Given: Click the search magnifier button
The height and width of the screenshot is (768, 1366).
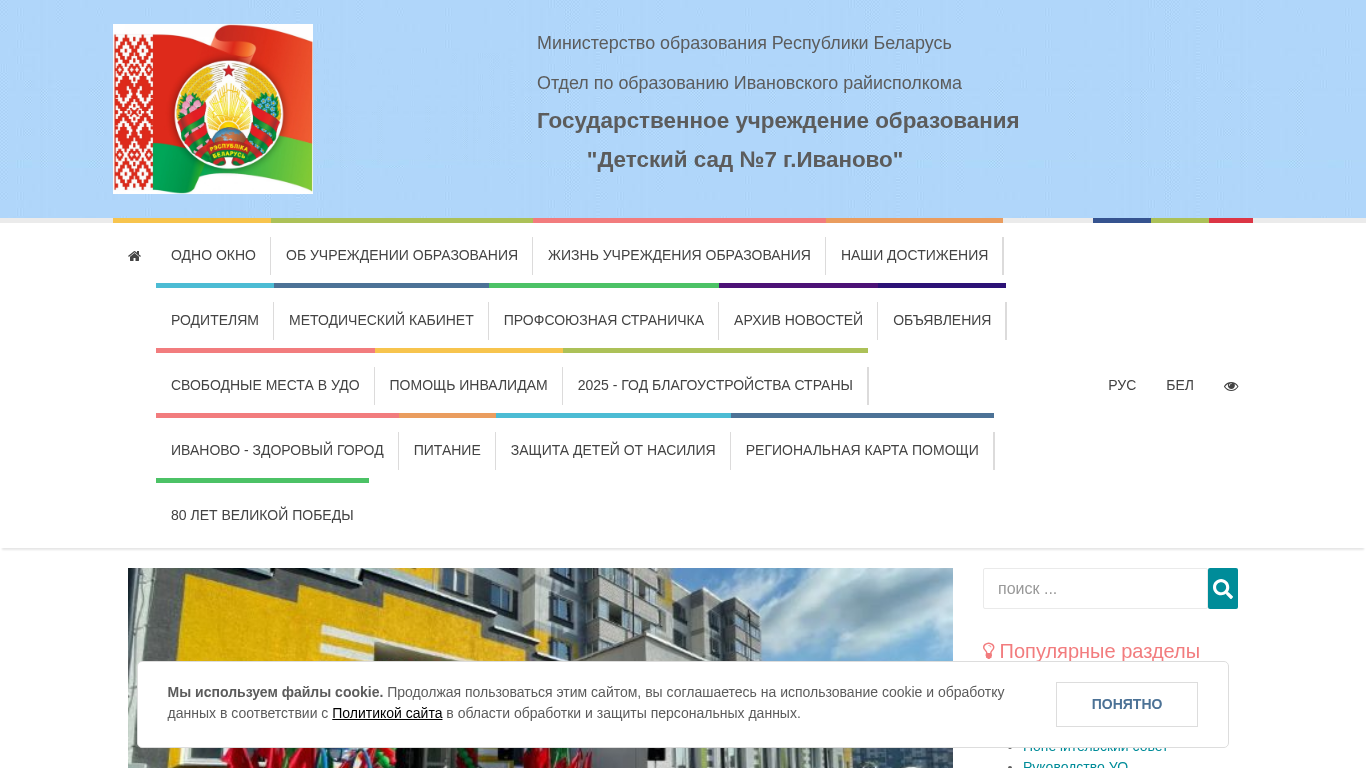Looking at the screenshot, I should click(x=1223, y=588).
